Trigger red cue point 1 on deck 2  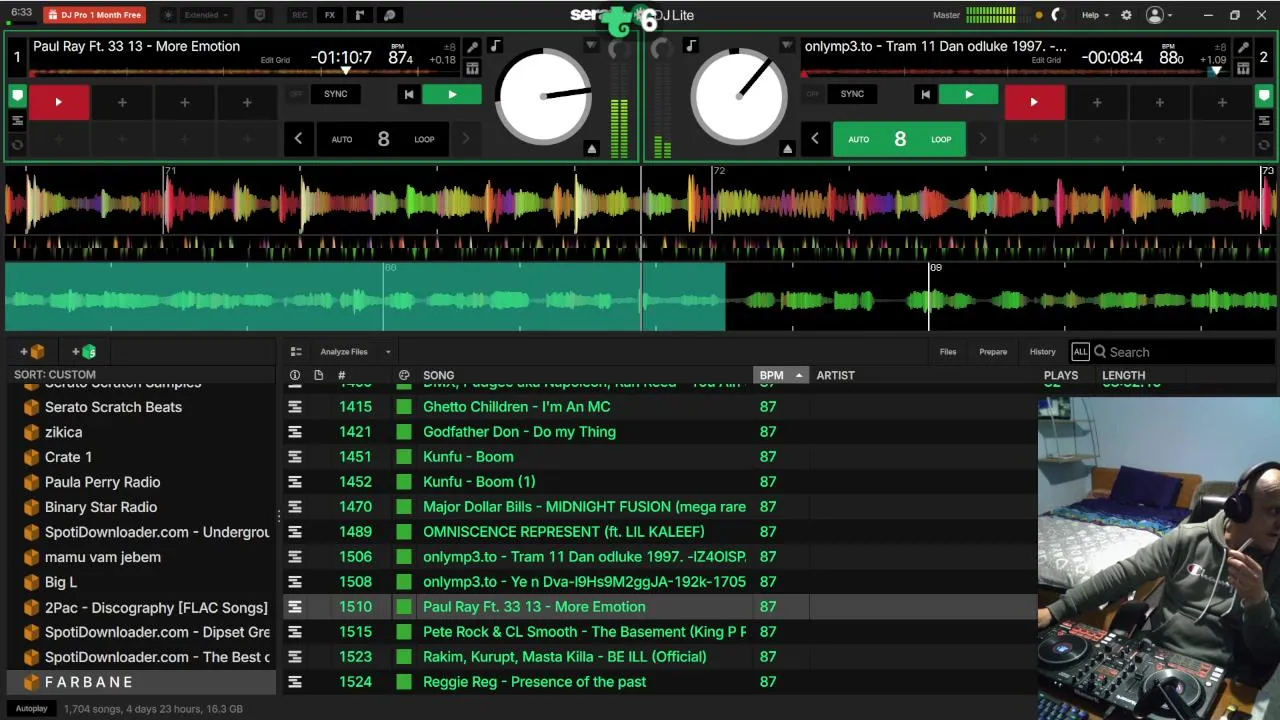[x=1034, y=102]
